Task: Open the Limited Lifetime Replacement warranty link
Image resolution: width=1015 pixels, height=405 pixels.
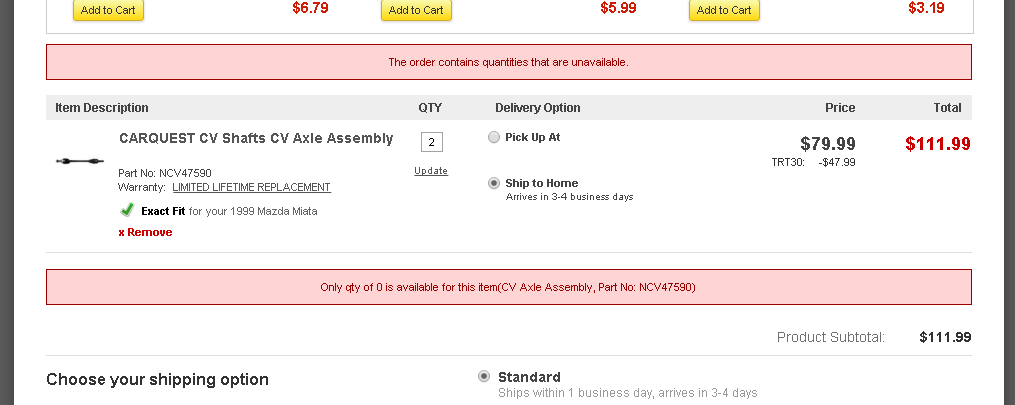Action: (x=251, y=187)
